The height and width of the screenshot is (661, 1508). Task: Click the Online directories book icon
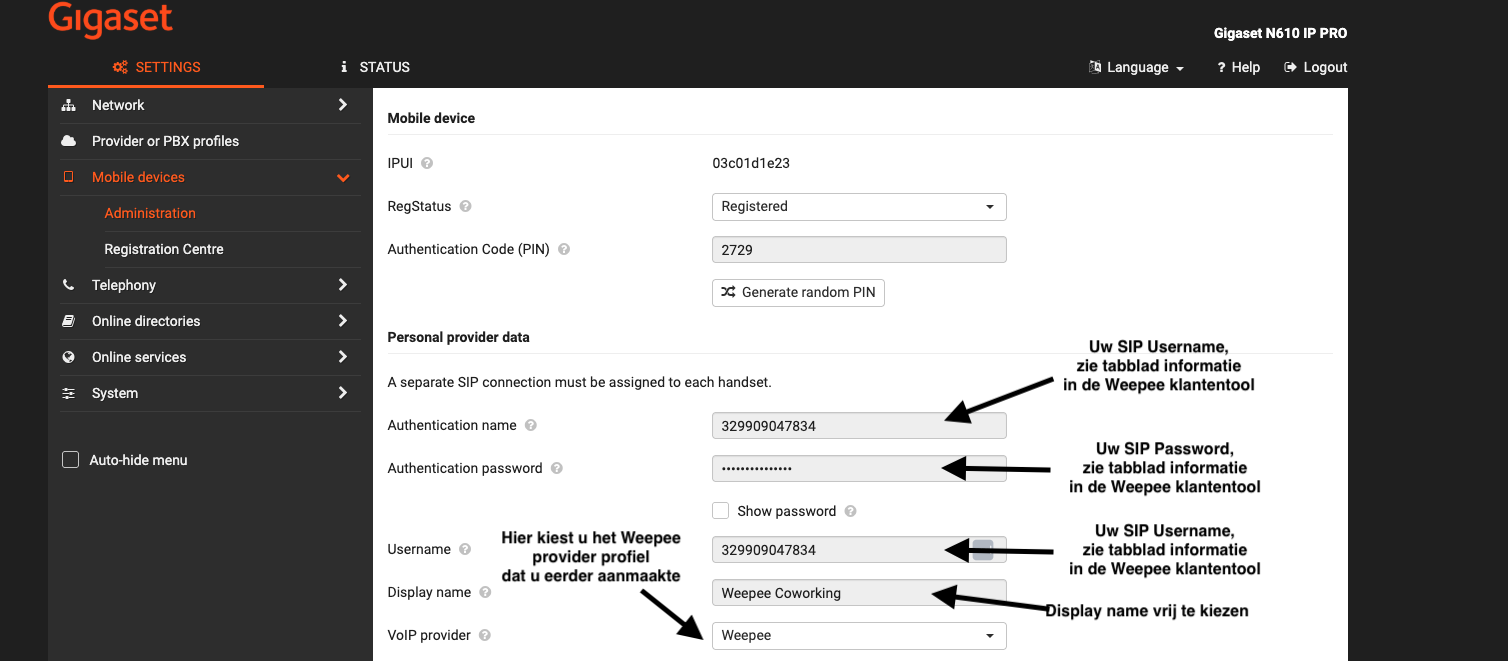tap(69, 321)
